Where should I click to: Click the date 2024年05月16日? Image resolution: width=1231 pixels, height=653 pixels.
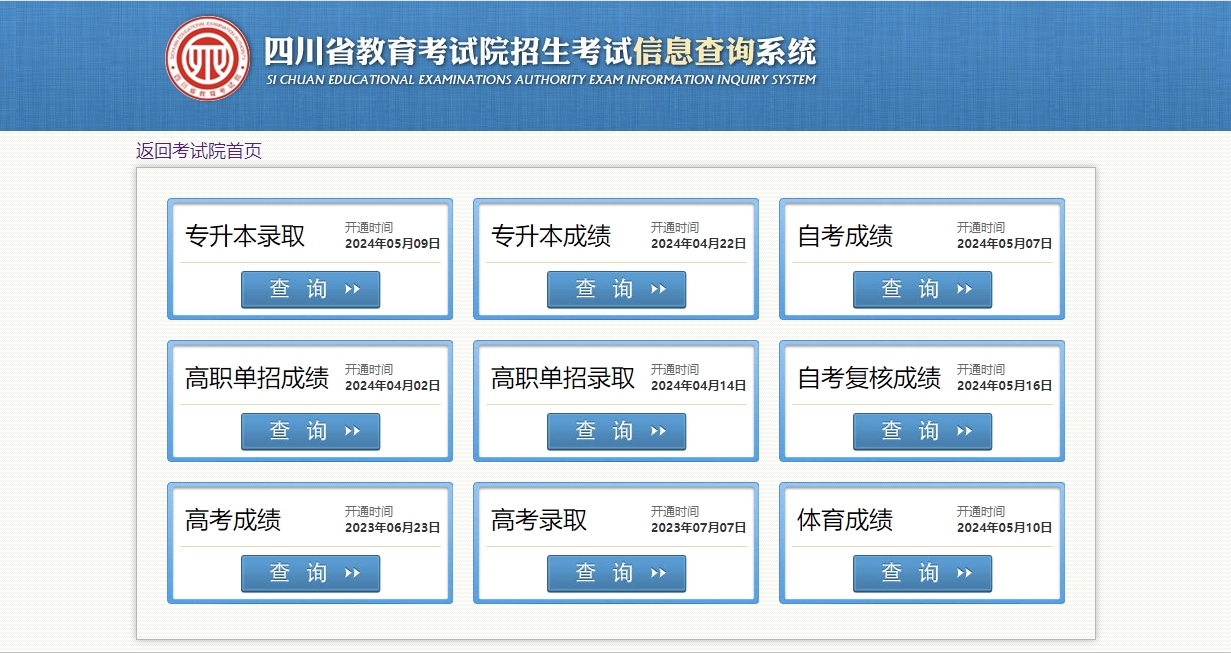tap(1005, 386)
